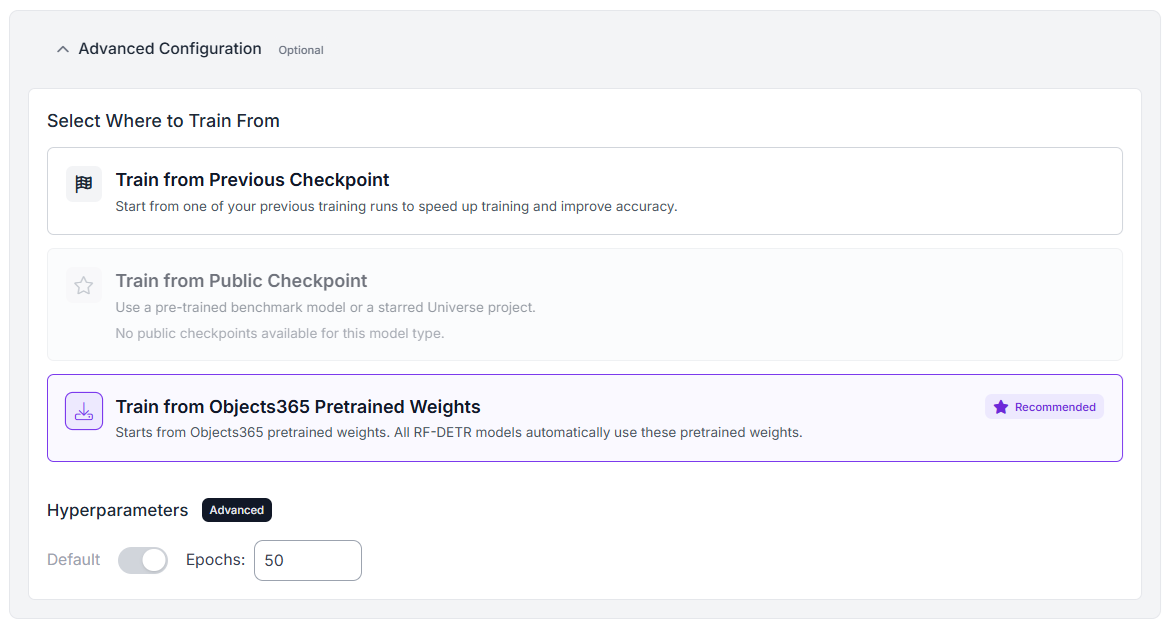
Task: Click the 'No public checkpoints available' notice
Action: 279,333
